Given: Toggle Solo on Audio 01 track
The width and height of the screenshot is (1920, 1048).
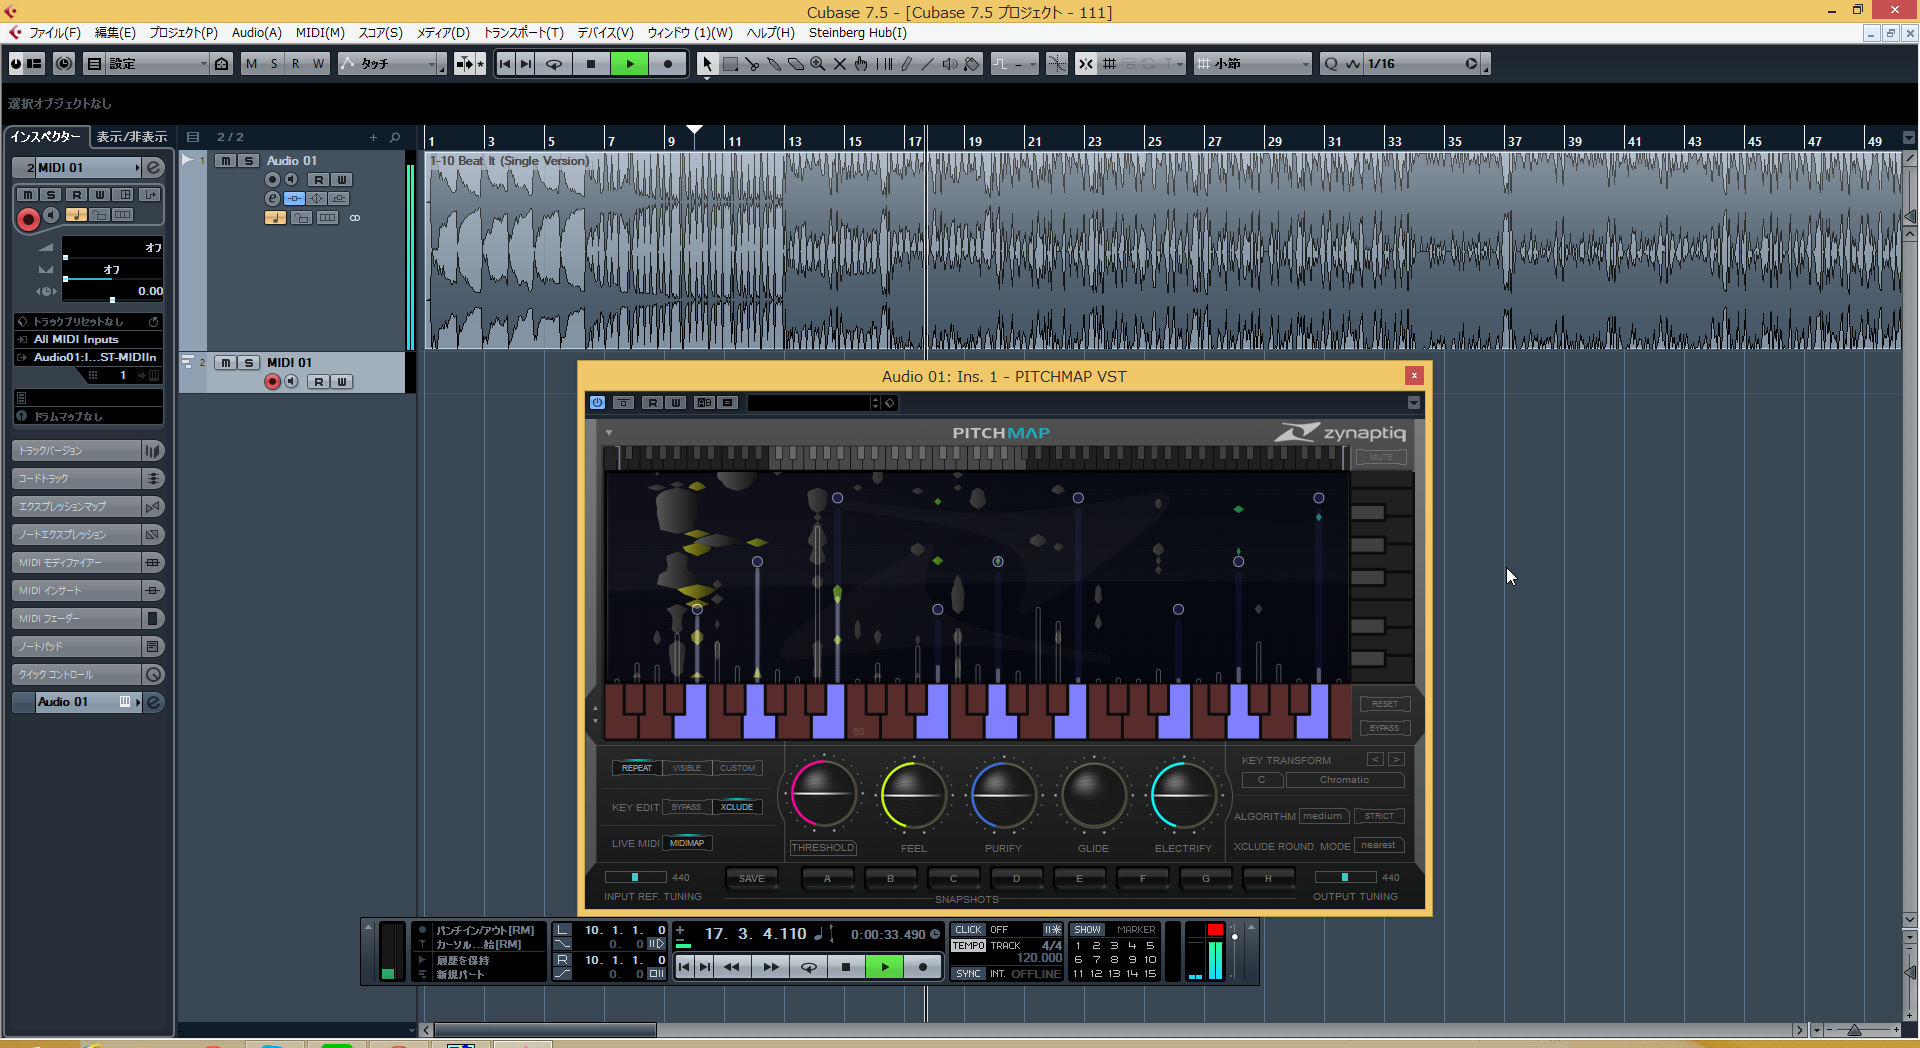Looking at the screenshot, I should pos(249,161).
